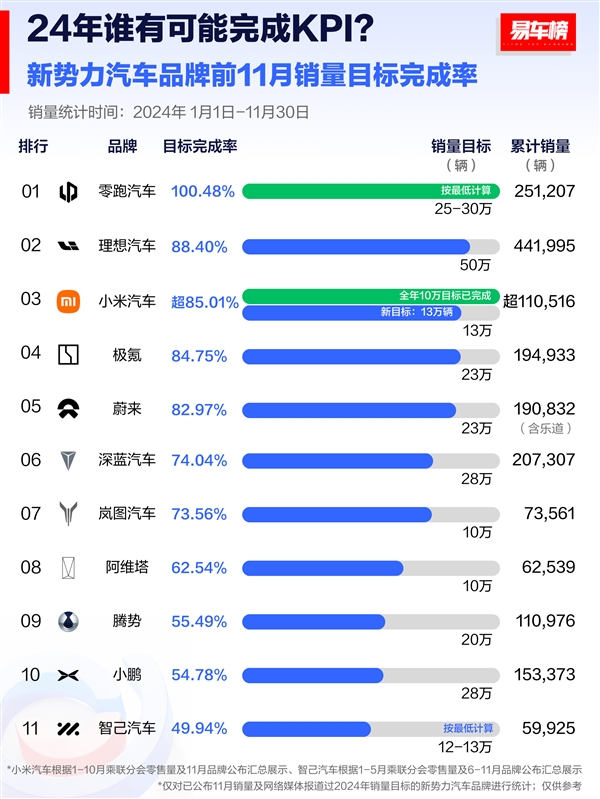This screenshot has width=600, height=799.
Task: Click the NIO (蔚来) brand logo
Action: 68,408
